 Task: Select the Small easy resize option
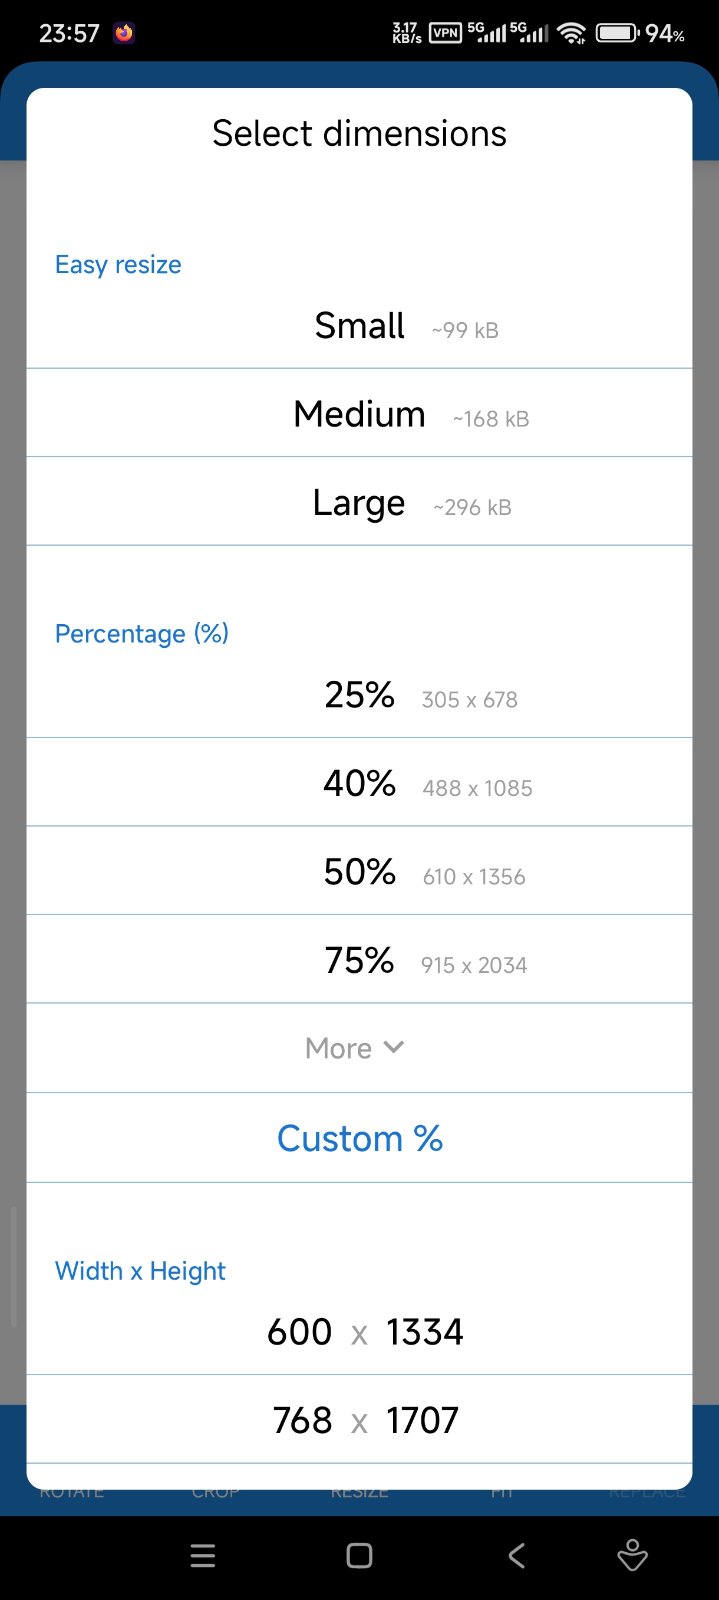click(x=360, y=326)
